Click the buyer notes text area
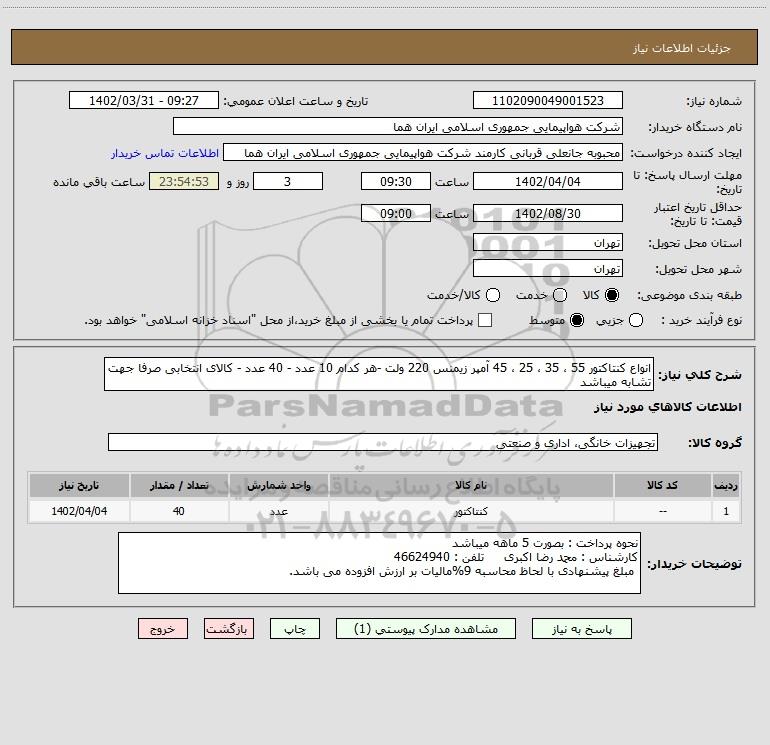Screen dimensions: 770x745 379,563
